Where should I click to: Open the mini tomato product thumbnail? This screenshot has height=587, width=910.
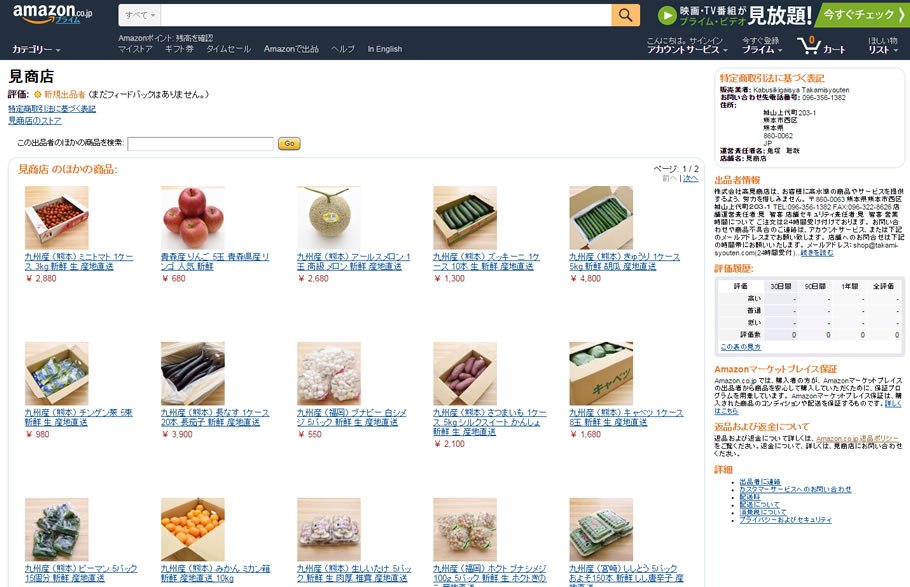tap(56, 217)
